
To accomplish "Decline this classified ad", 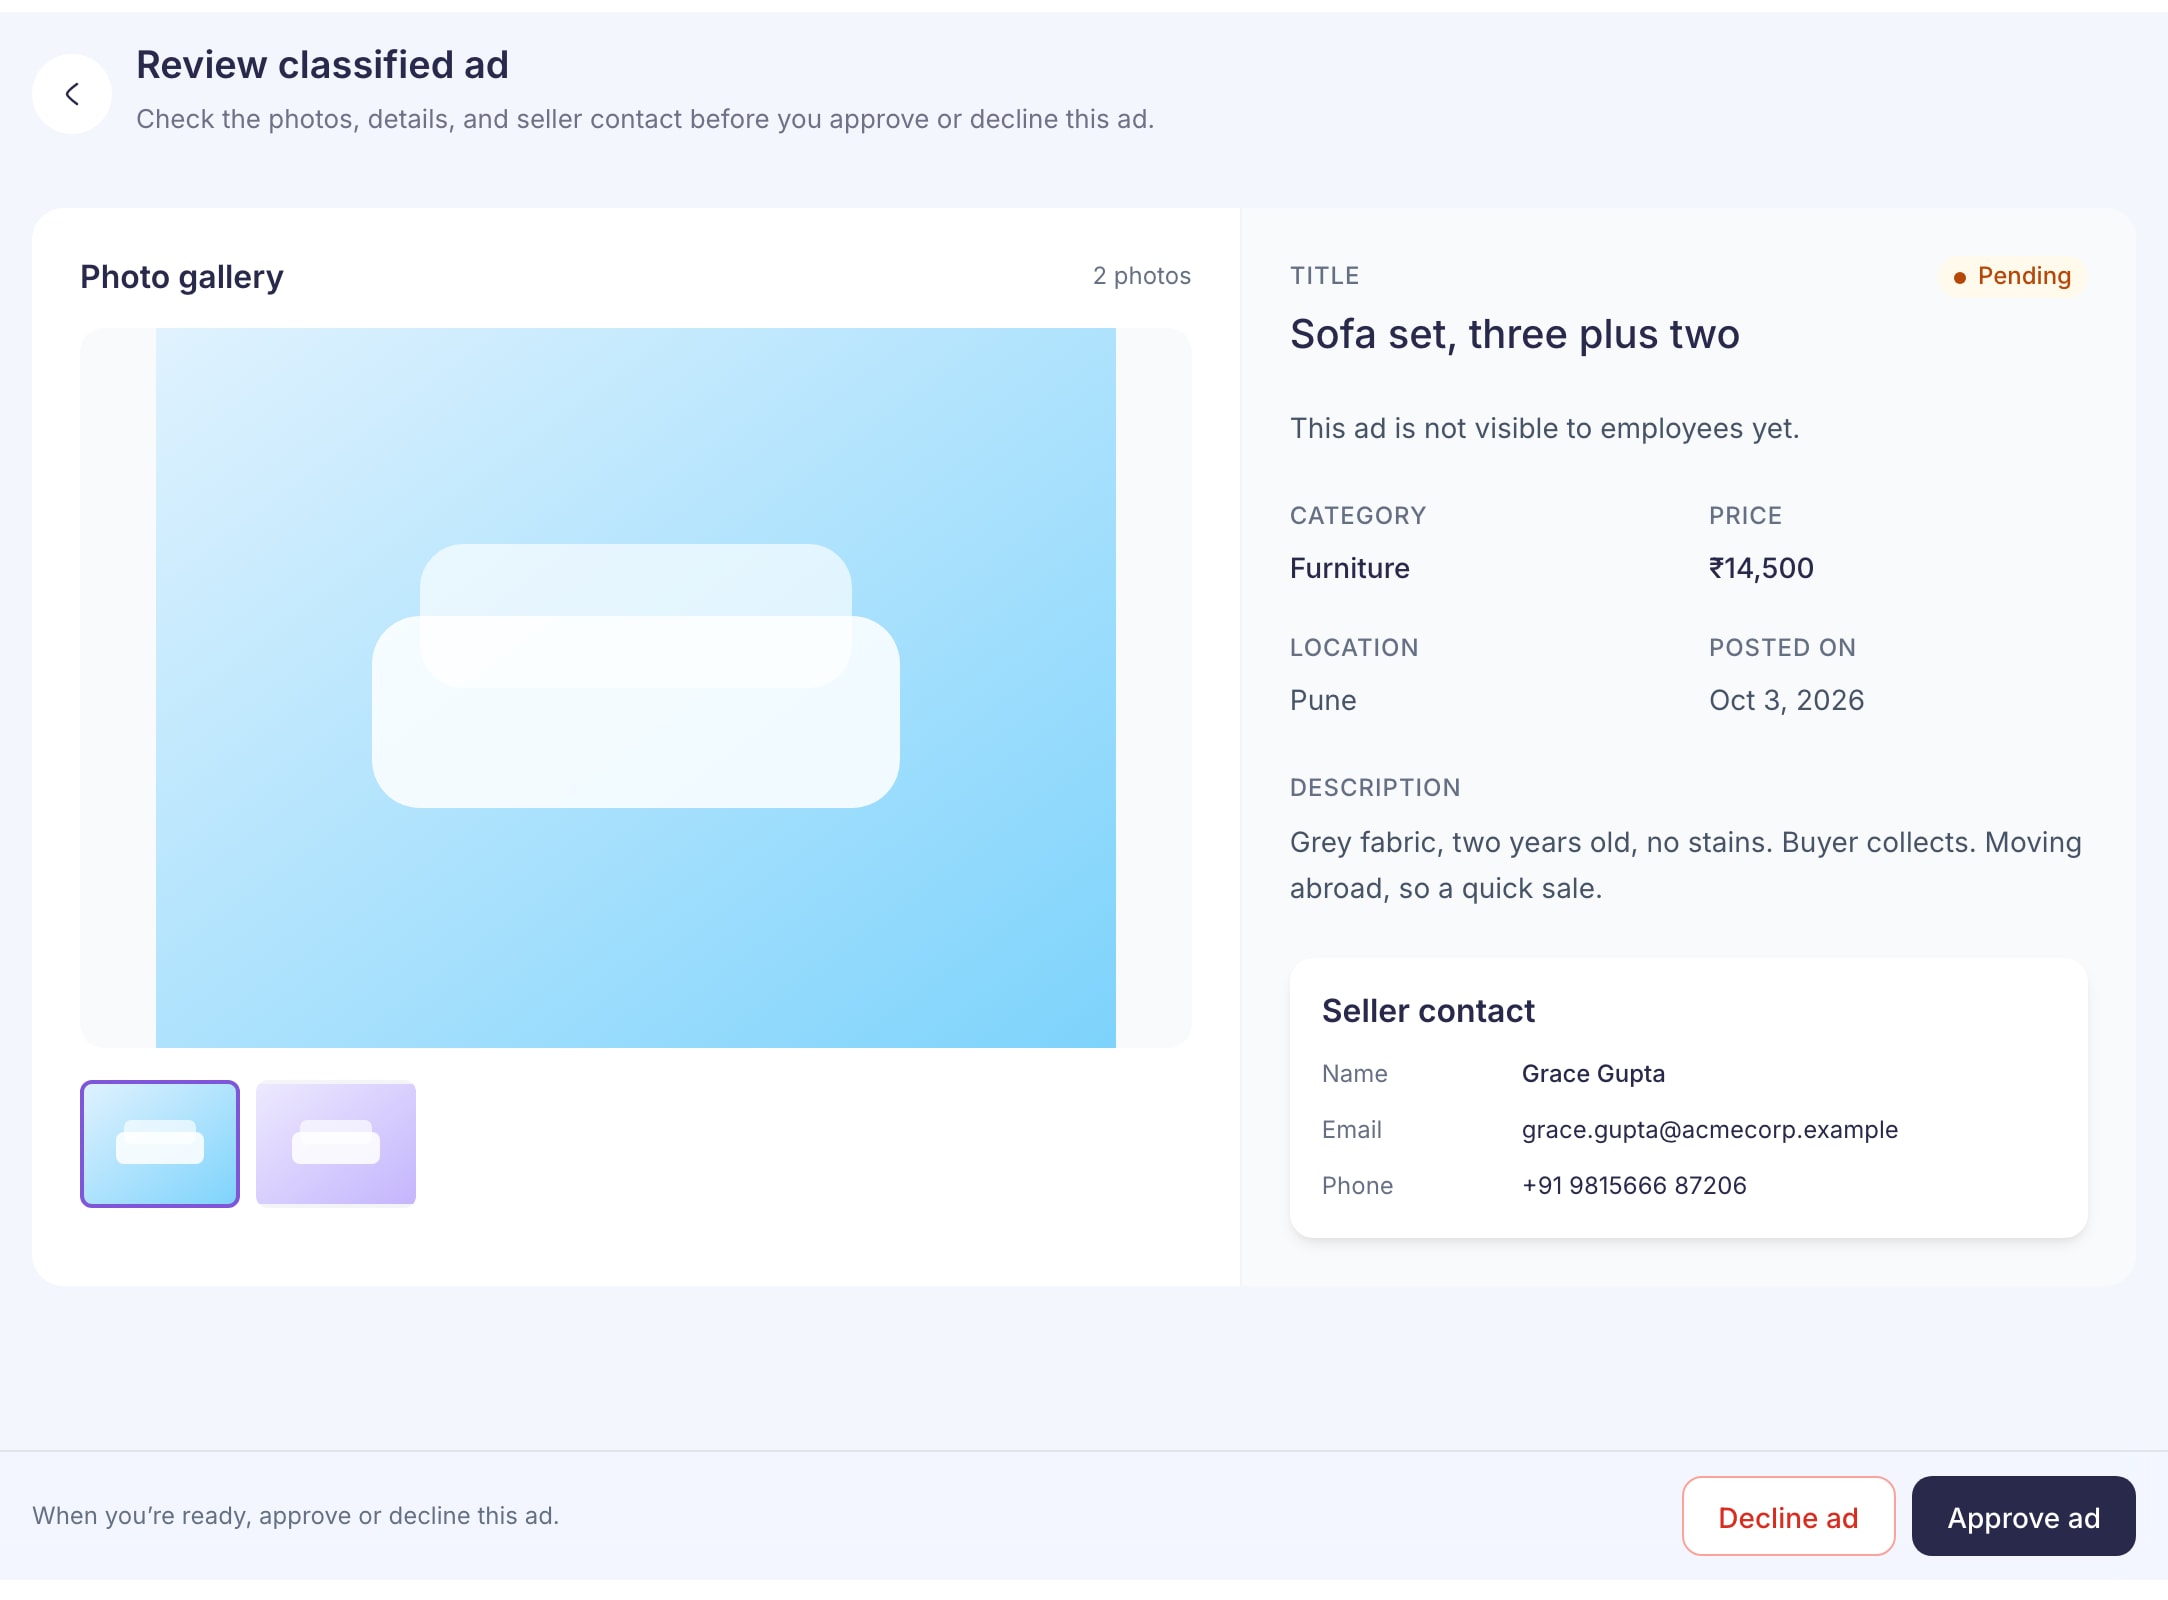I will [x=1788, y=1517].
